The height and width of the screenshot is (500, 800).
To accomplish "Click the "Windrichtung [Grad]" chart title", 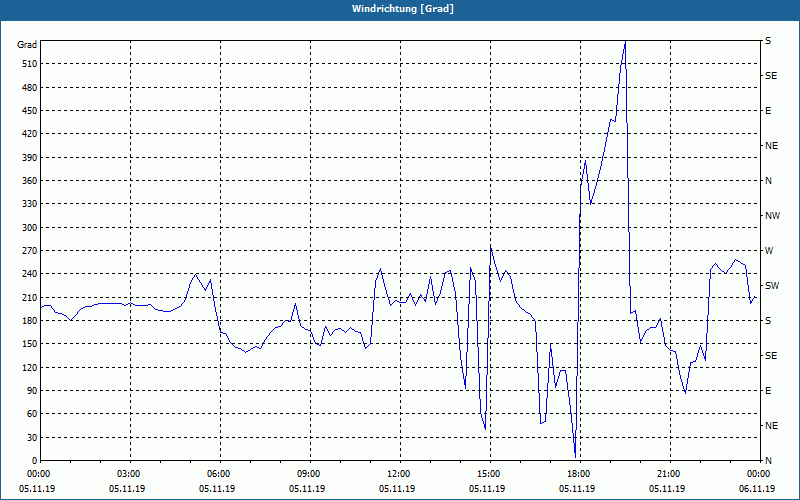I will (x=403, y=9).
